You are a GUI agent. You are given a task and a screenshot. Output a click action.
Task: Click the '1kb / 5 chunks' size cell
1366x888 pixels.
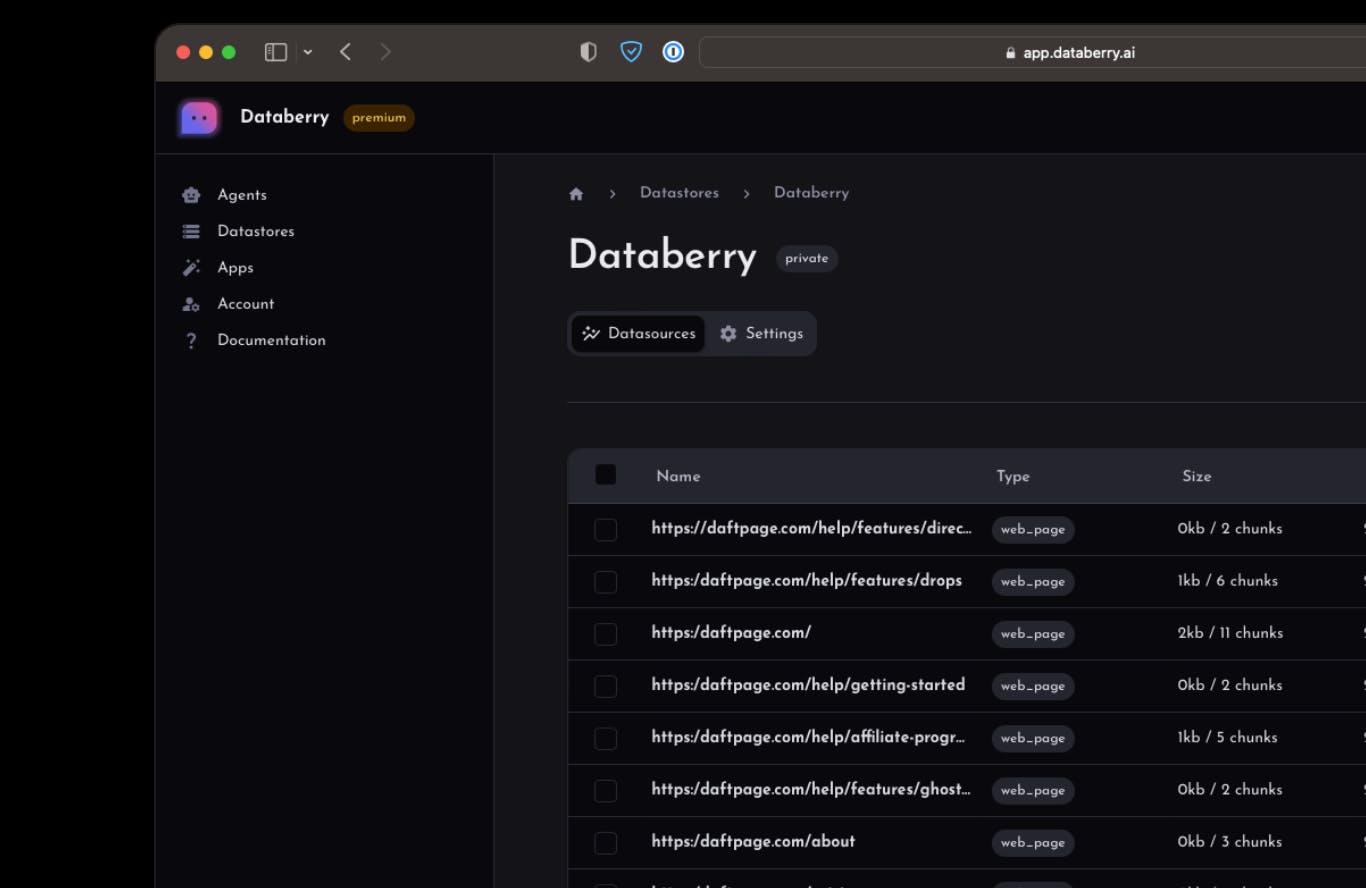(x=1227, y=737)
